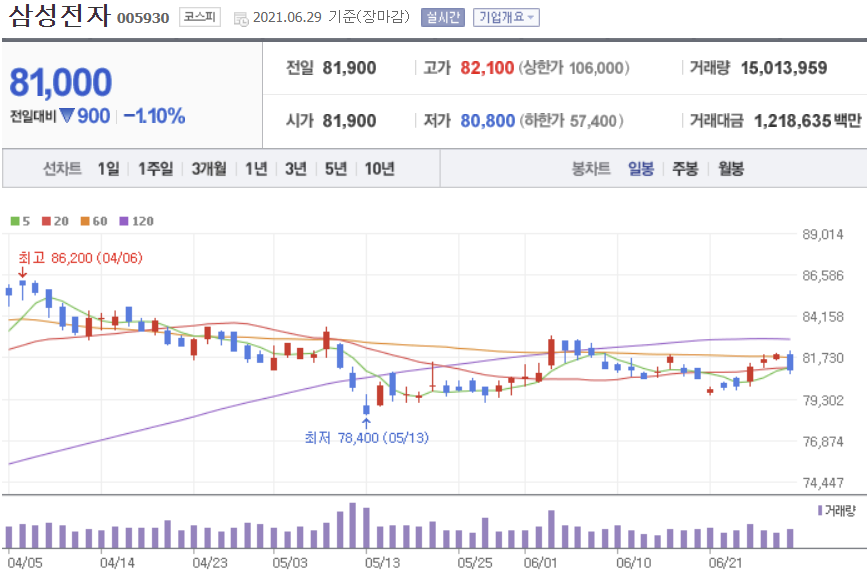Click the 거래량 value 15,013,959
This screenshot has height=577, width=867.
(x=784, y=68)
